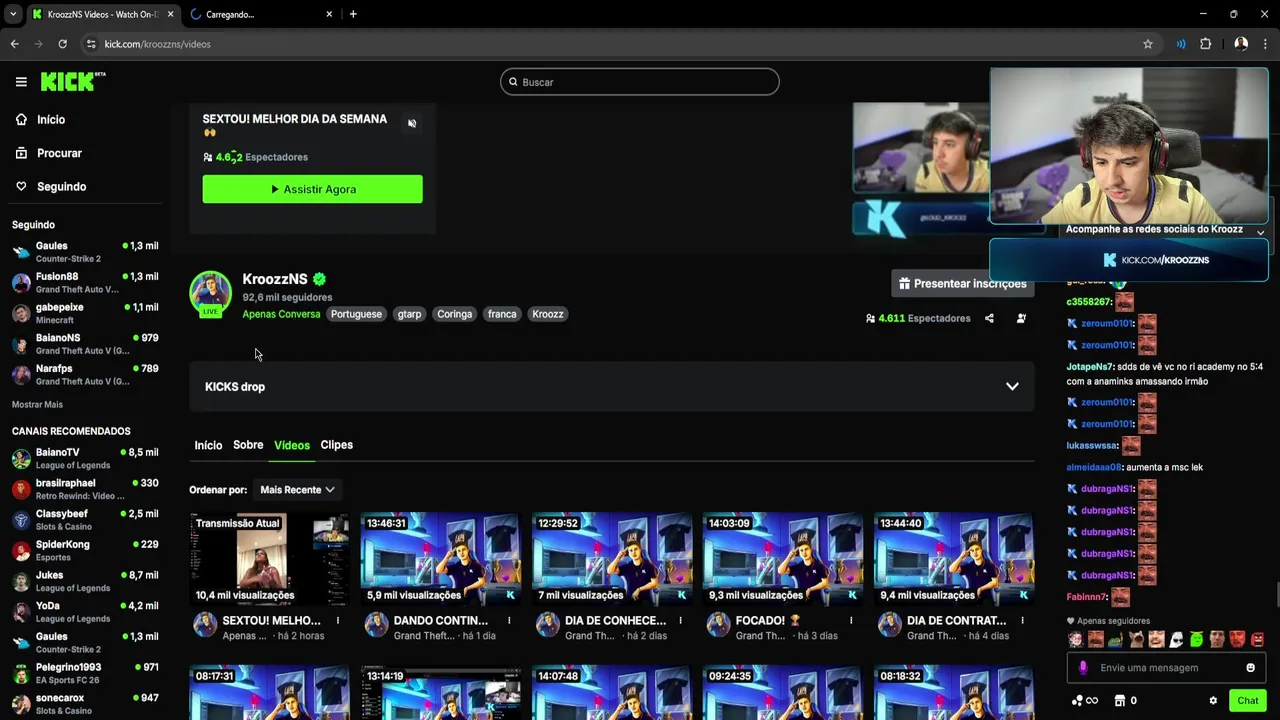Click the gtarp tag
The image size is (1280, 720).
[x=410, y=314]
